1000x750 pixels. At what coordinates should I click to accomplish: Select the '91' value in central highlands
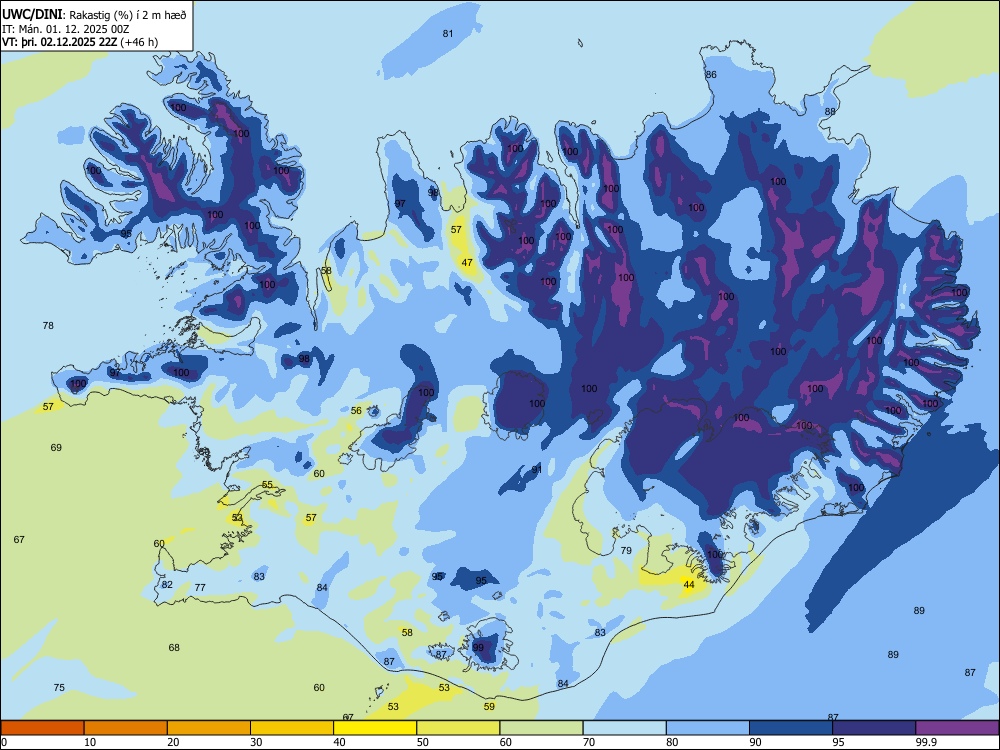[536, 469]
